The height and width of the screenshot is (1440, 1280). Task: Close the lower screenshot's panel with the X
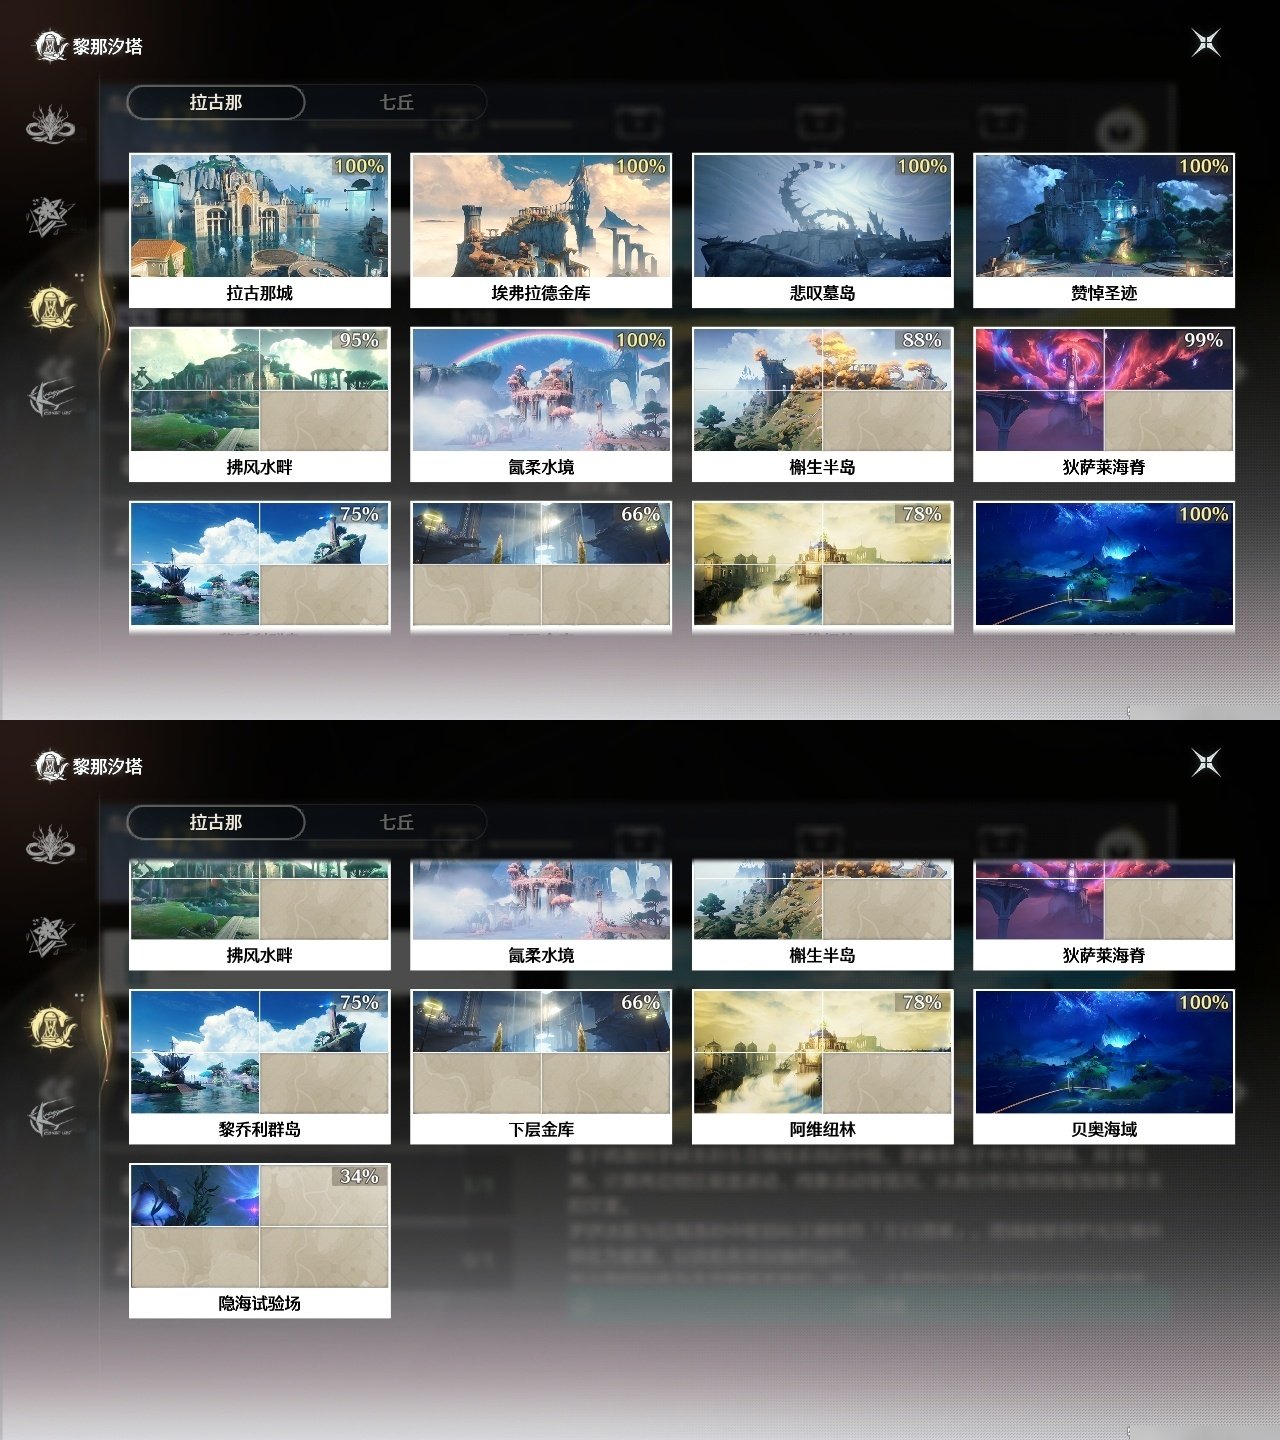(x=1206, y=763)
